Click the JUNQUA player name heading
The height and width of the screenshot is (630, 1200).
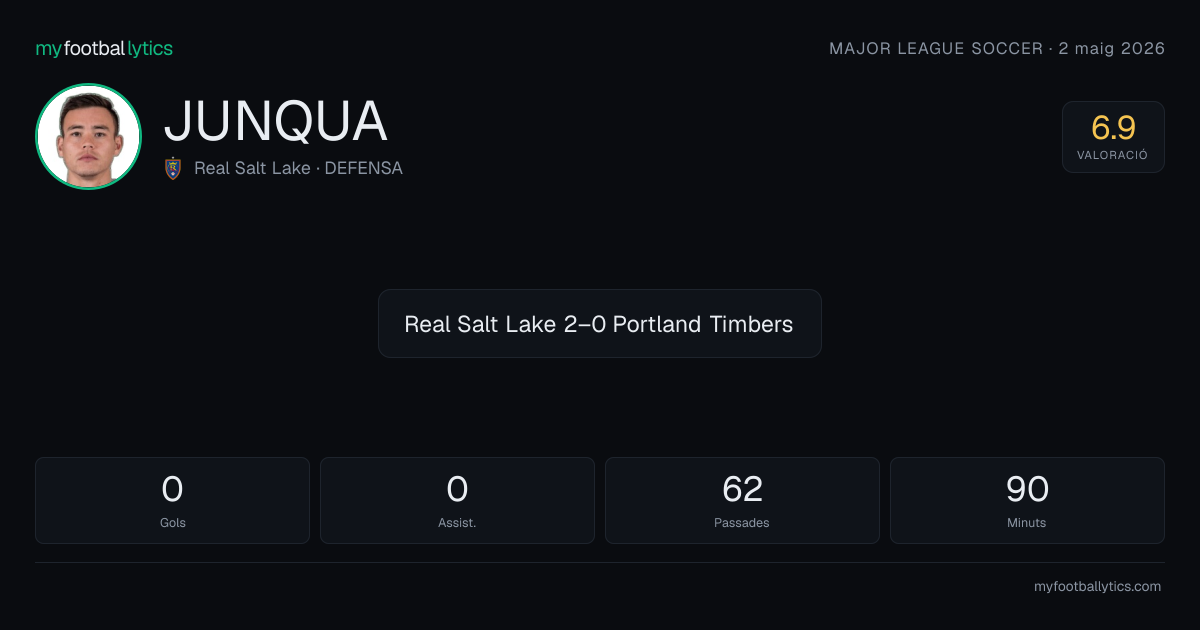275,121
